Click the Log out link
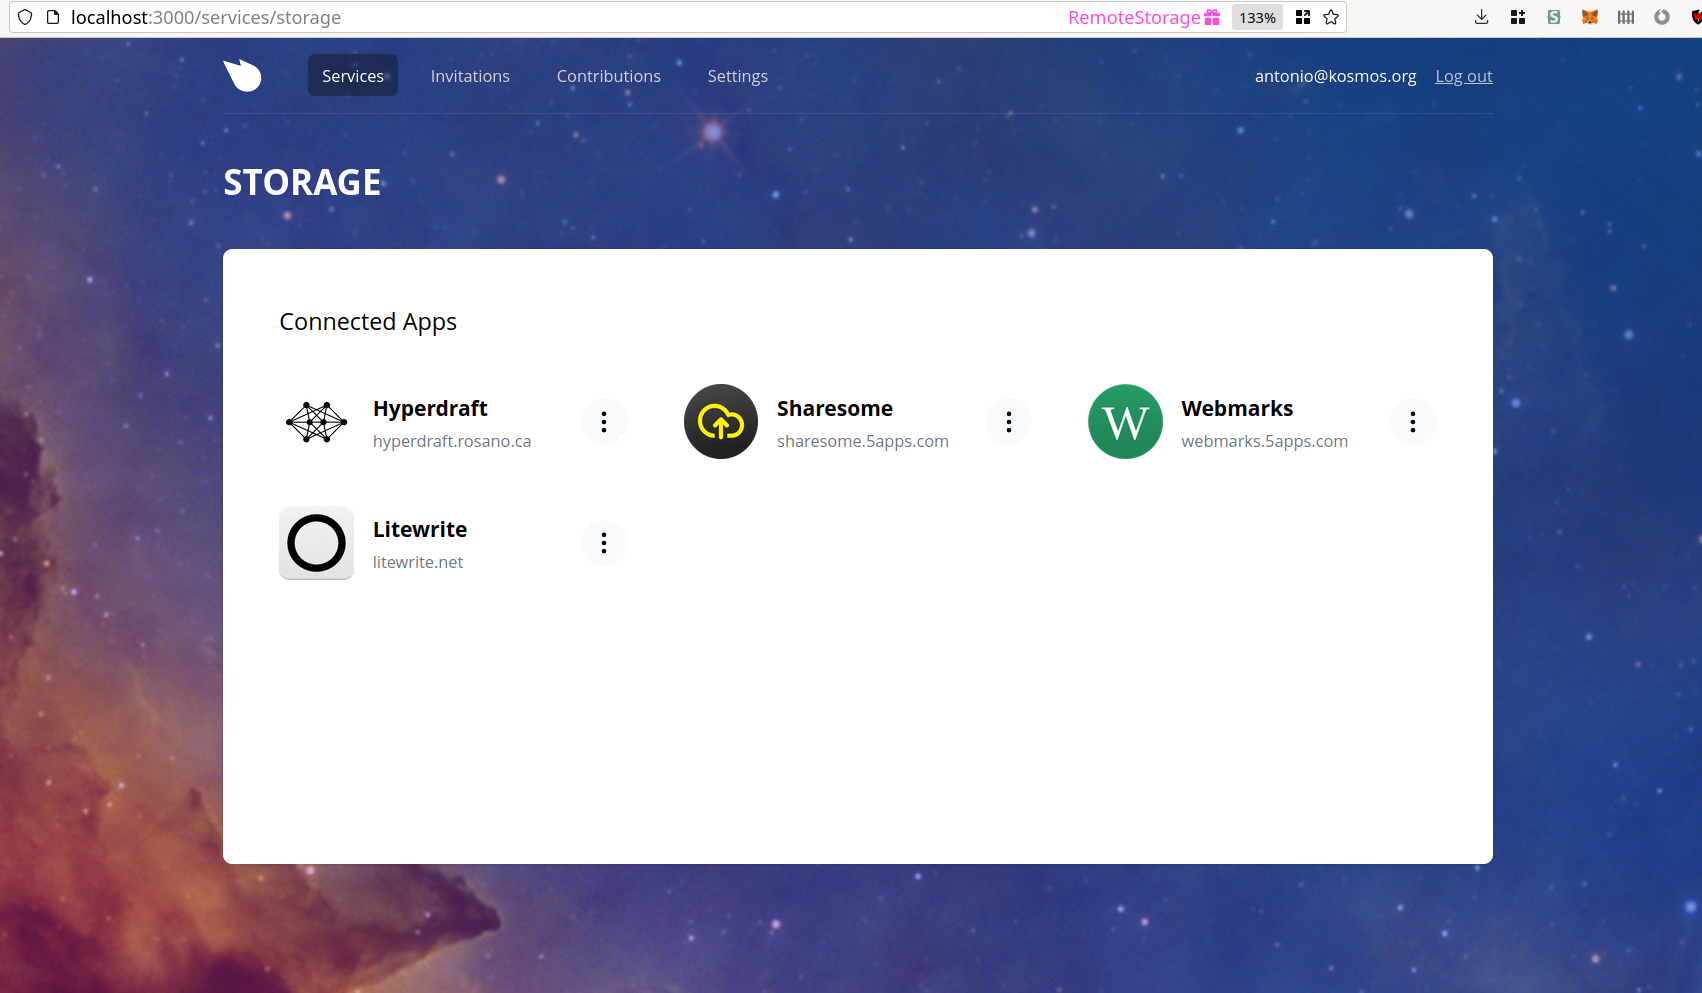1702x993 pixels. (1464, 76)
